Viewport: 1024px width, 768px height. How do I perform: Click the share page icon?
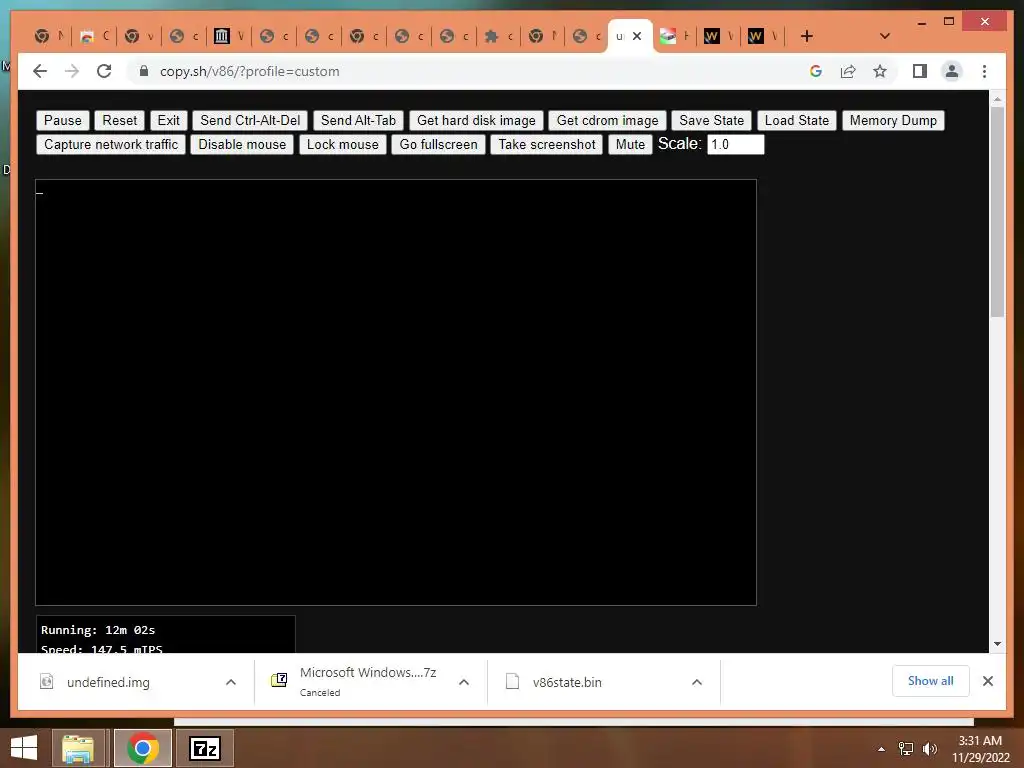point(848,71)
